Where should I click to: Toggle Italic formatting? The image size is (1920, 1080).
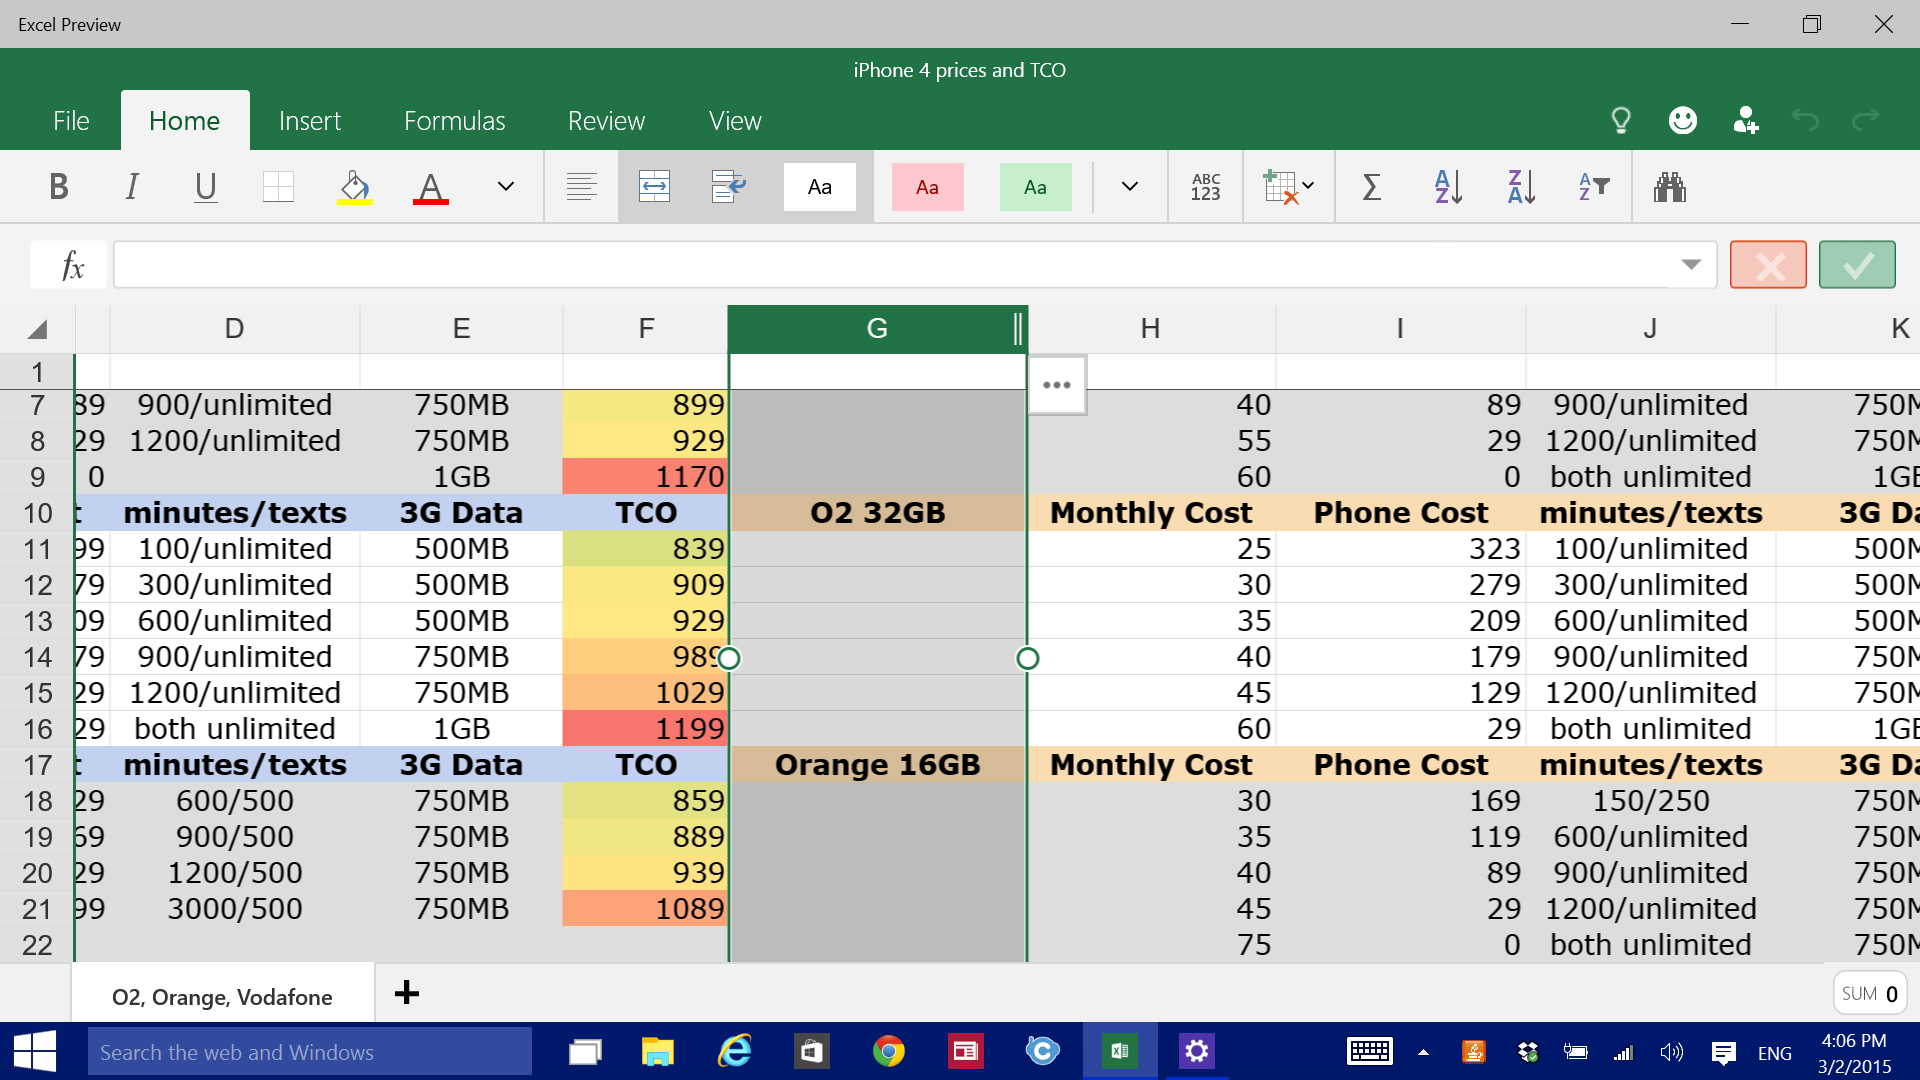pos(132,187)
